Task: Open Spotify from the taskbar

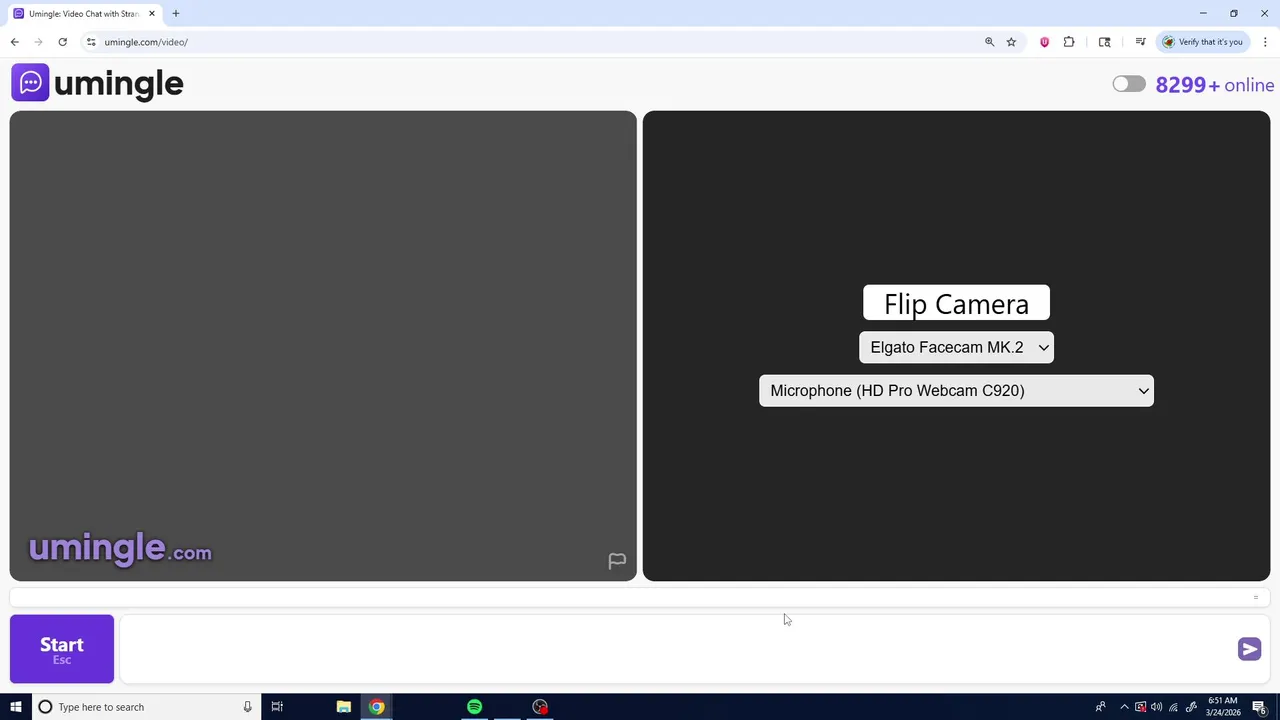Action: [474, 707]
